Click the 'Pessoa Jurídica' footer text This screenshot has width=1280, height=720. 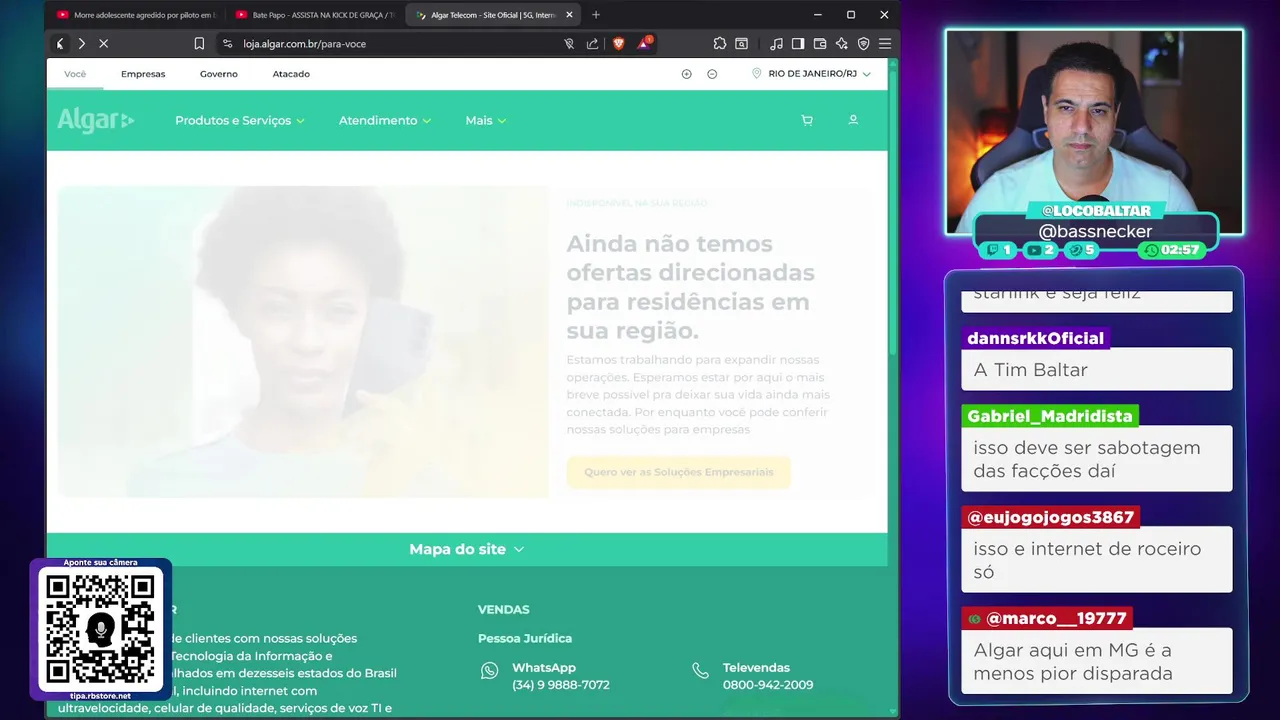525,638
